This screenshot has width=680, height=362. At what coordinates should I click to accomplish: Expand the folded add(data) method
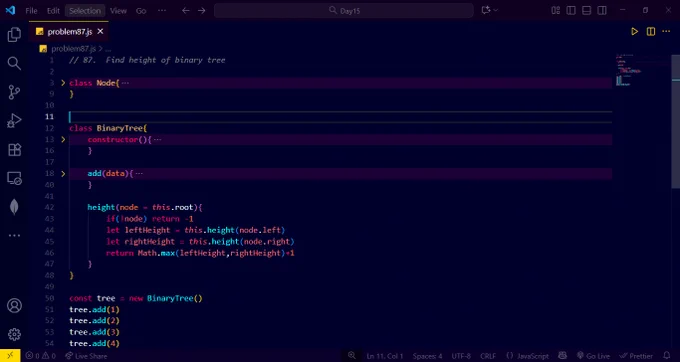63,173
